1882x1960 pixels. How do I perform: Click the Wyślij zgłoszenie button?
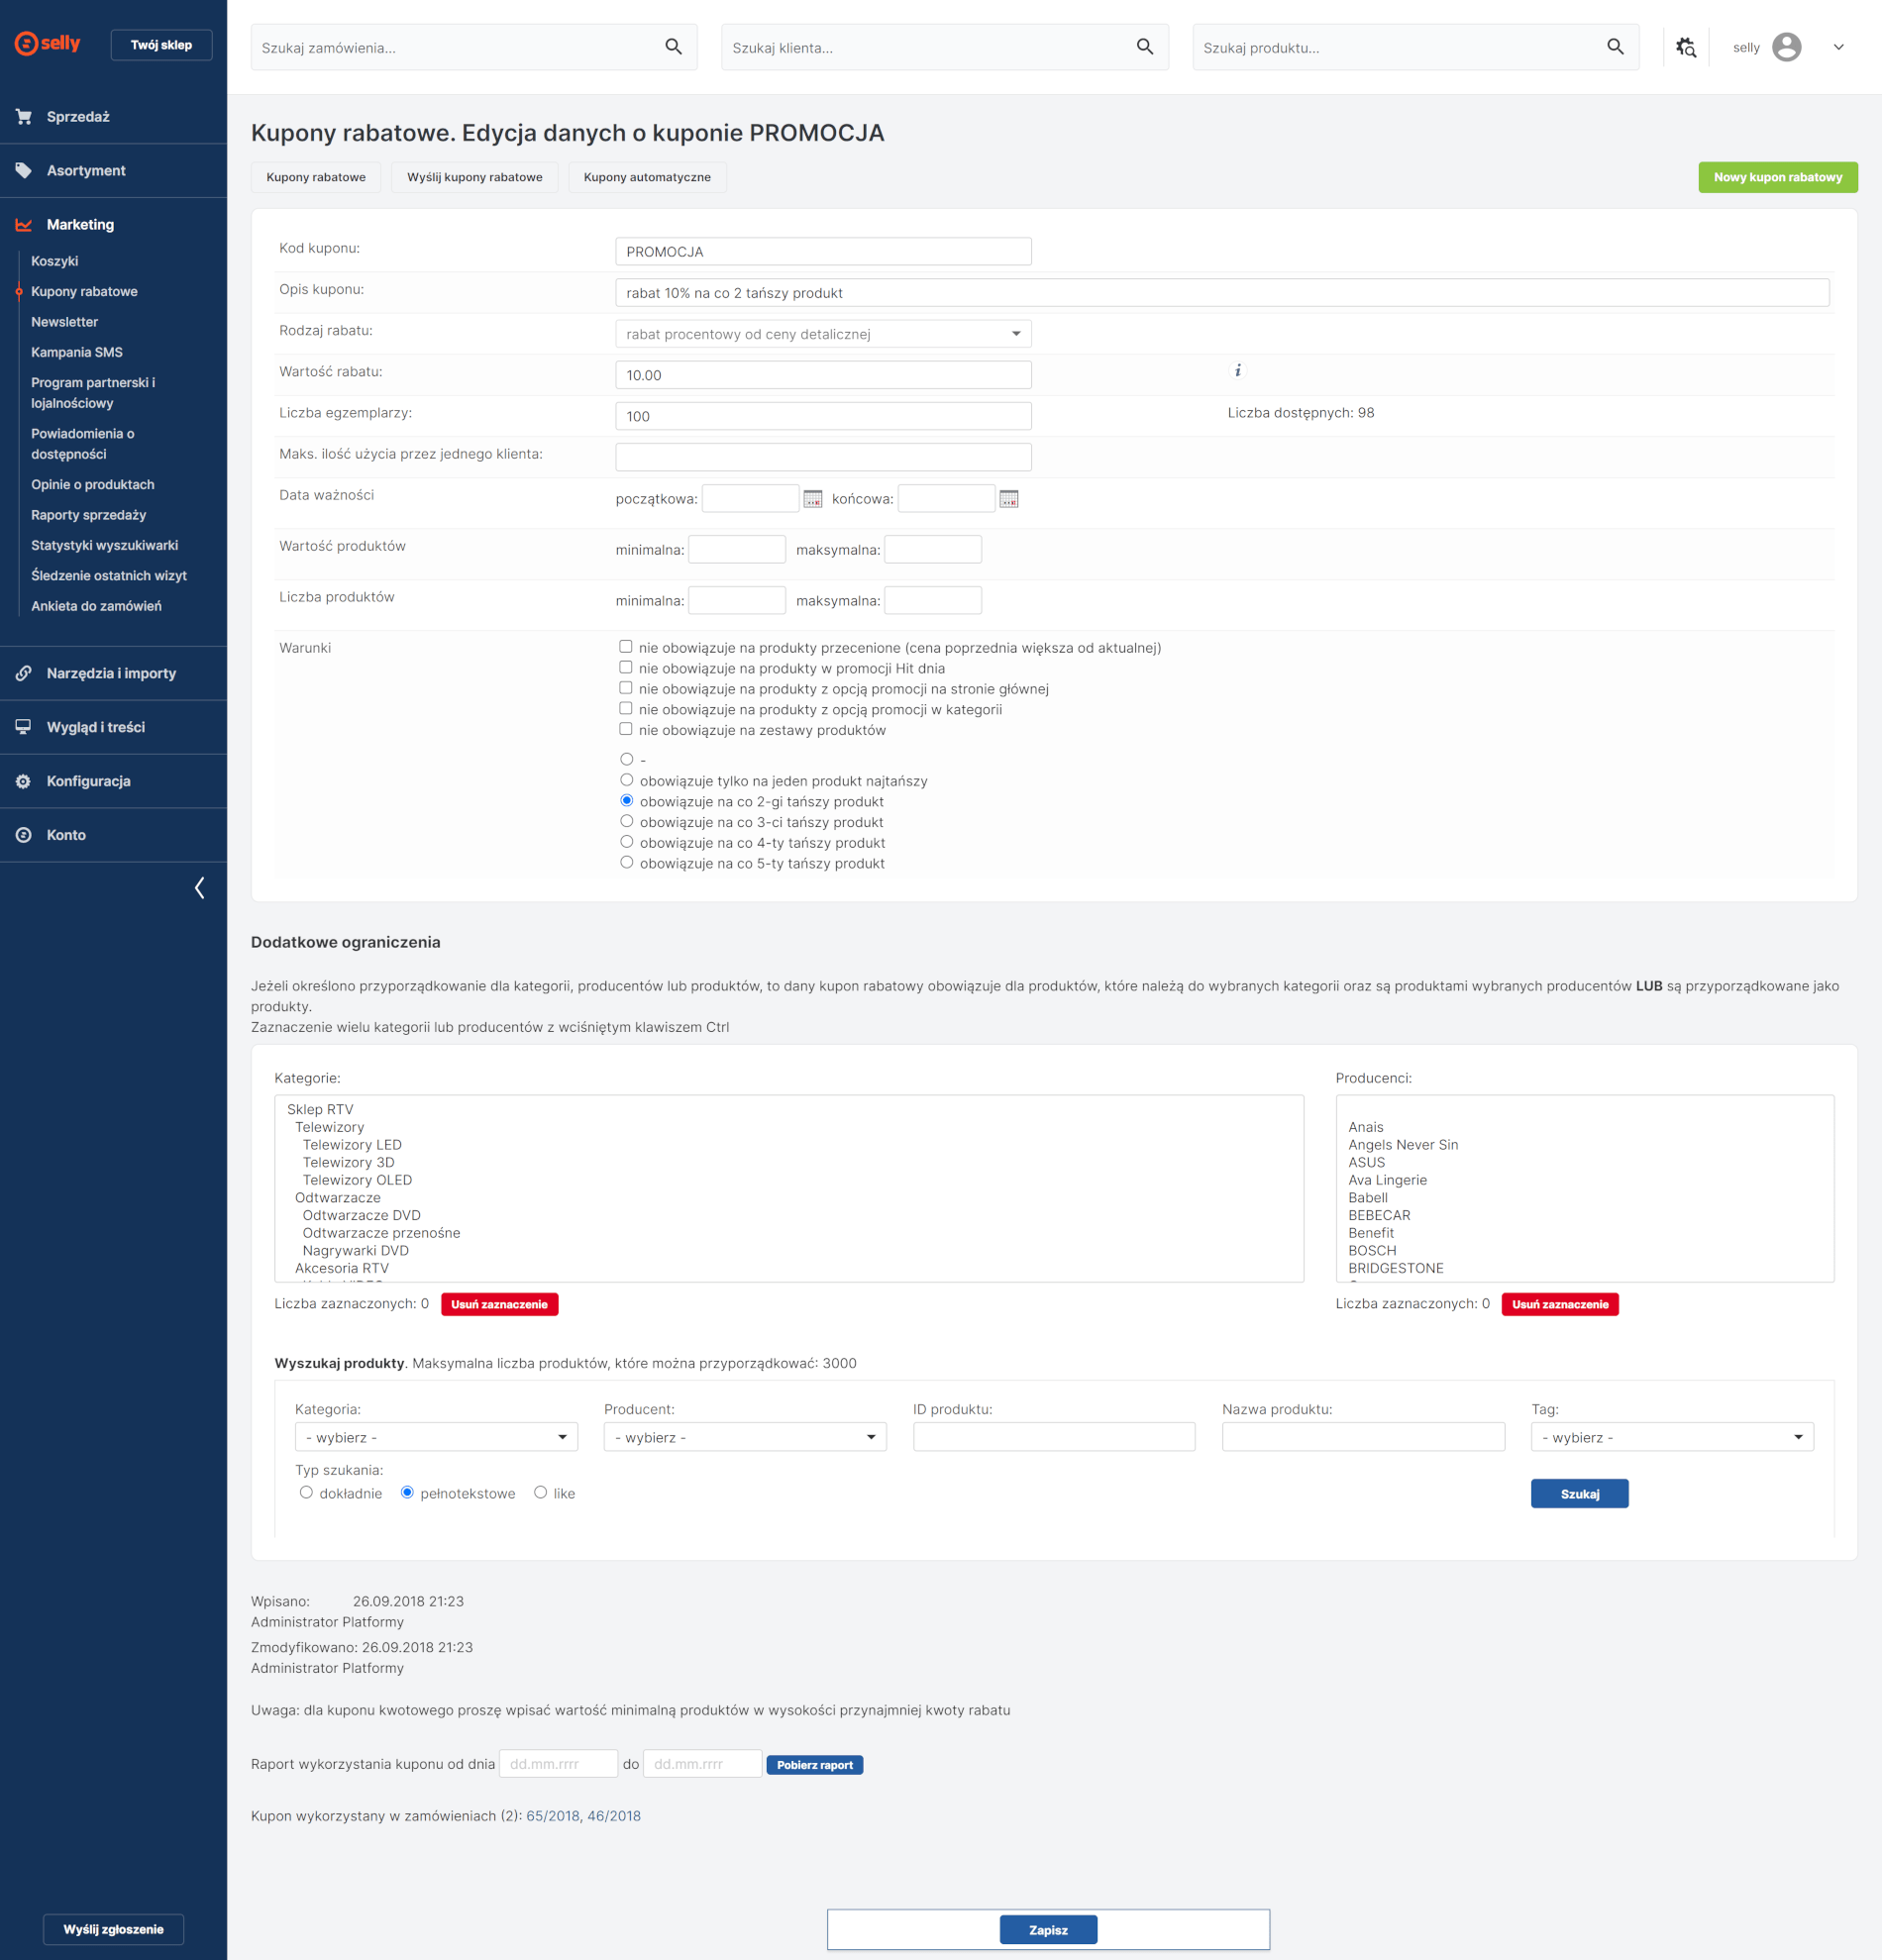[113, 1929]
